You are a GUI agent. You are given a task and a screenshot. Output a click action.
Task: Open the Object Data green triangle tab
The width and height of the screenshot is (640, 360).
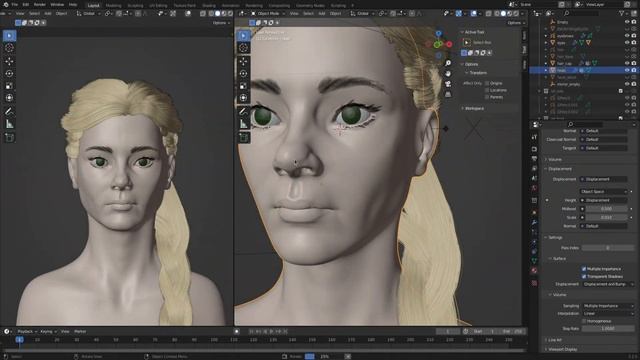534,261
